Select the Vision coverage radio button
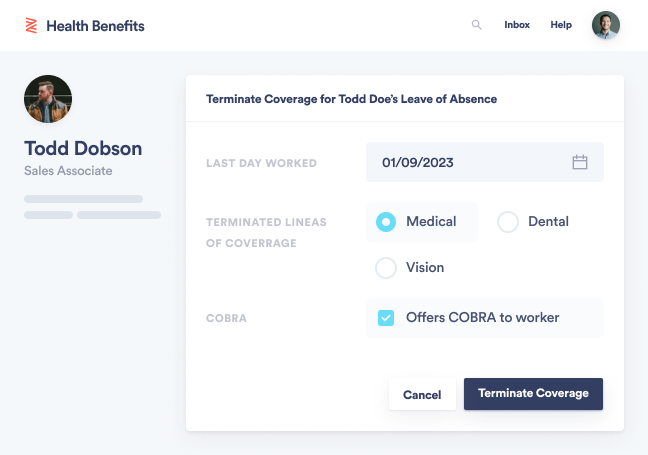Image resolution: width=648 pixels, height=455 pixels. point(386,268)
